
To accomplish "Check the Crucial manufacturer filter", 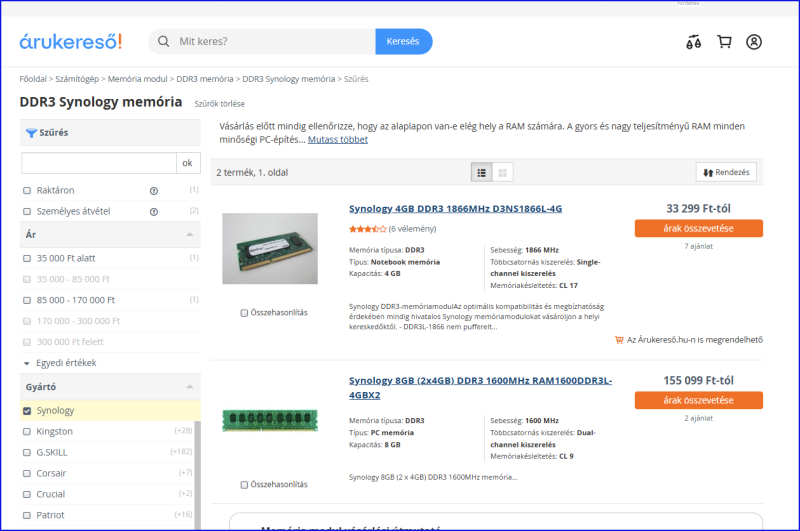I will (x=27, y=495).
